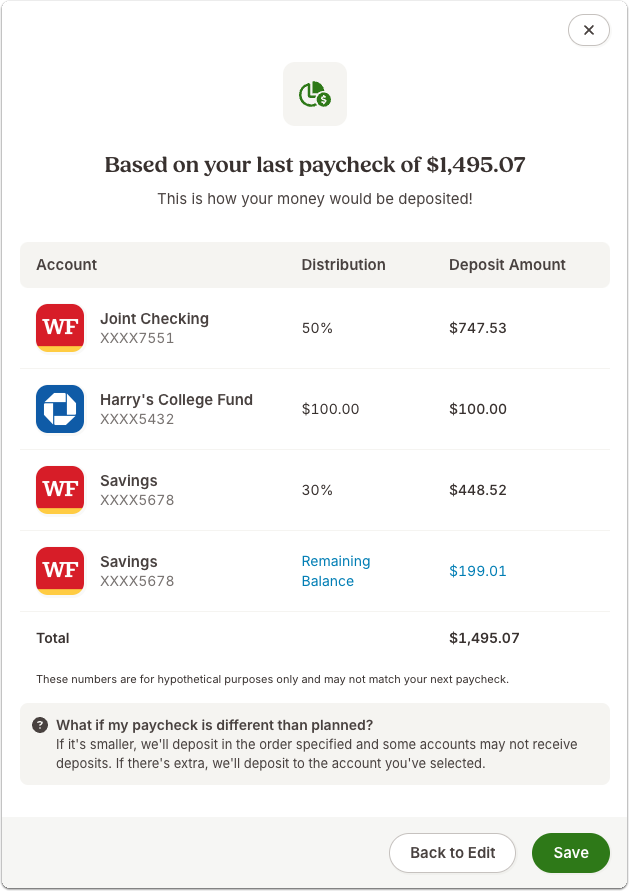Click Wells Fargo logo for 30% Savings

(x=60, y=490)
